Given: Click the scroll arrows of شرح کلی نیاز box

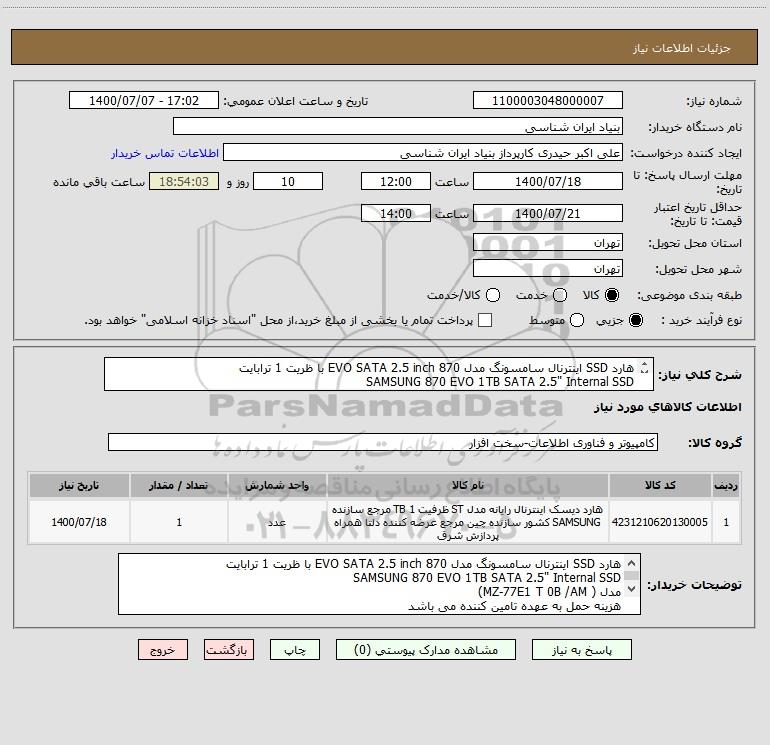Looking at the screenshot, I should (645, 368).
